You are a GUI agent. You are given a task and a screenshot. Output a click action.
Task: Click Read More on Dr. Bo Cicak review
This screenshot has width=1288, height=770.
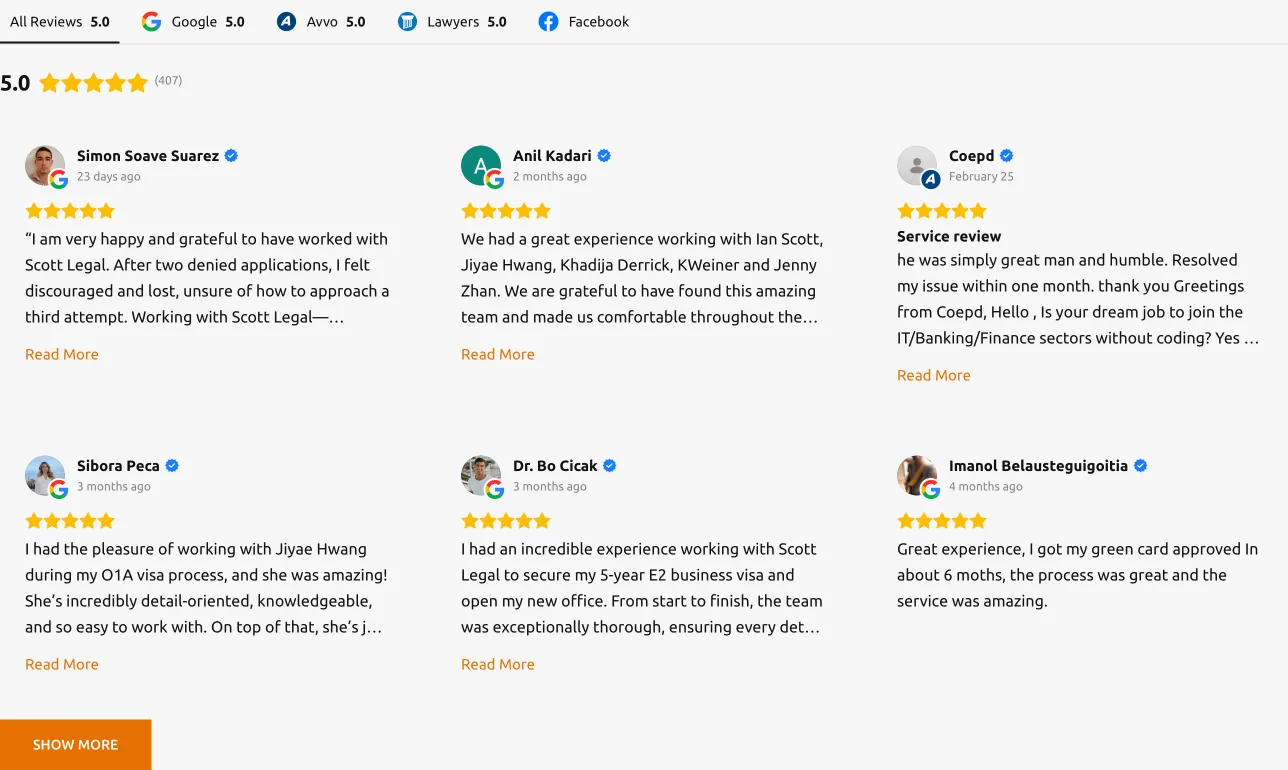coord(498,664)
